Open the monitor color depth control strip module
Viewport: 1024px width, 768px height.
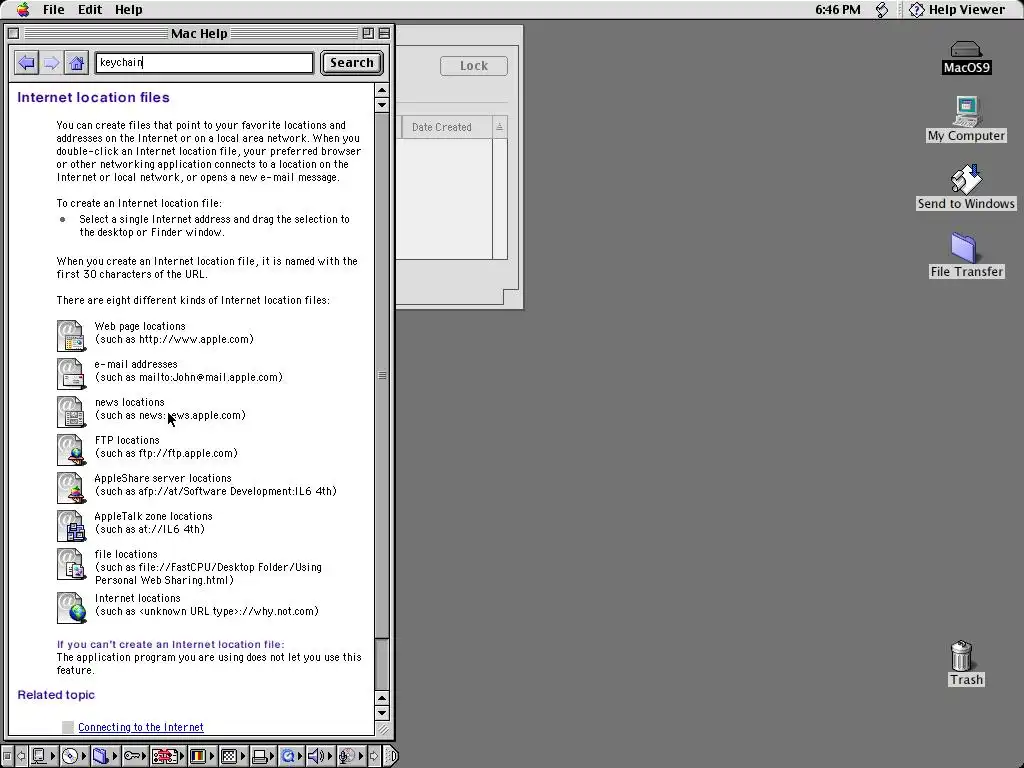pyautogui.click(x=202, y=756)
